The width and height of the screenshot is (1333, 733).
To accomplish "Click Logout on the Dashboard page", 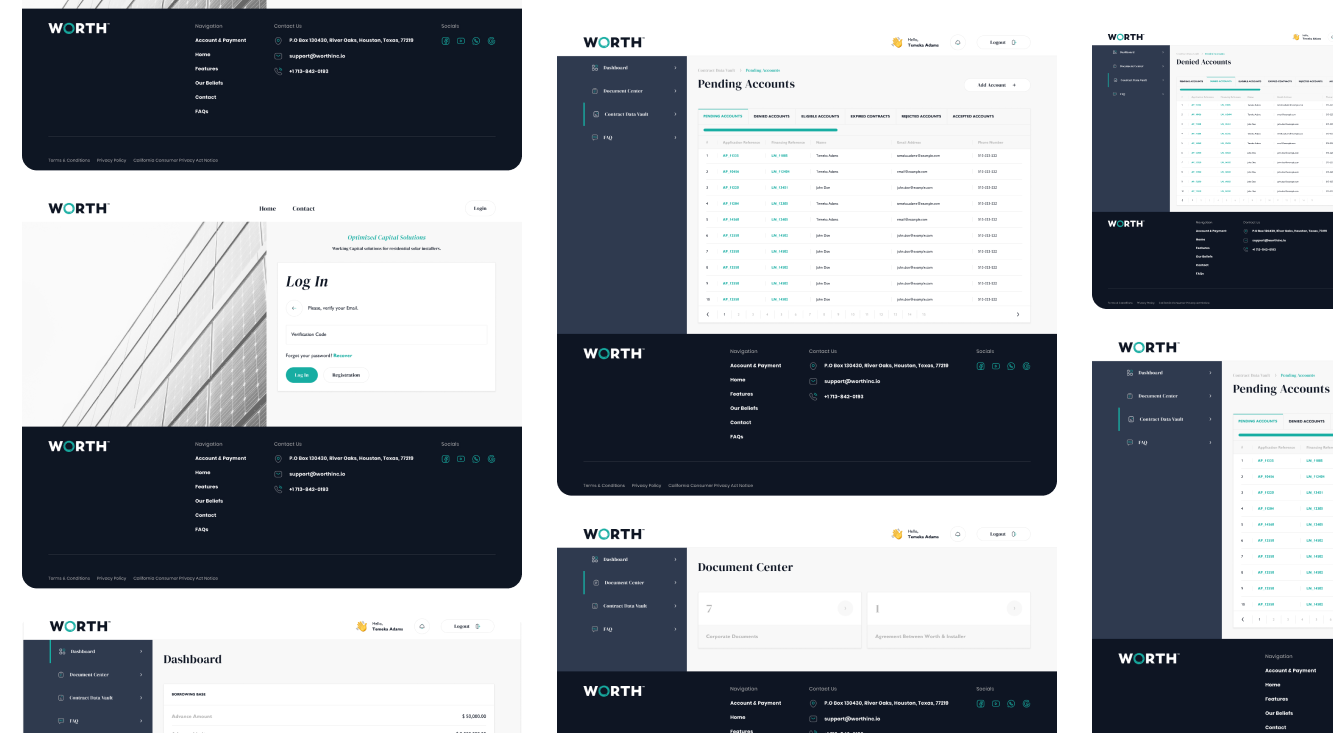I will [467, 627].
